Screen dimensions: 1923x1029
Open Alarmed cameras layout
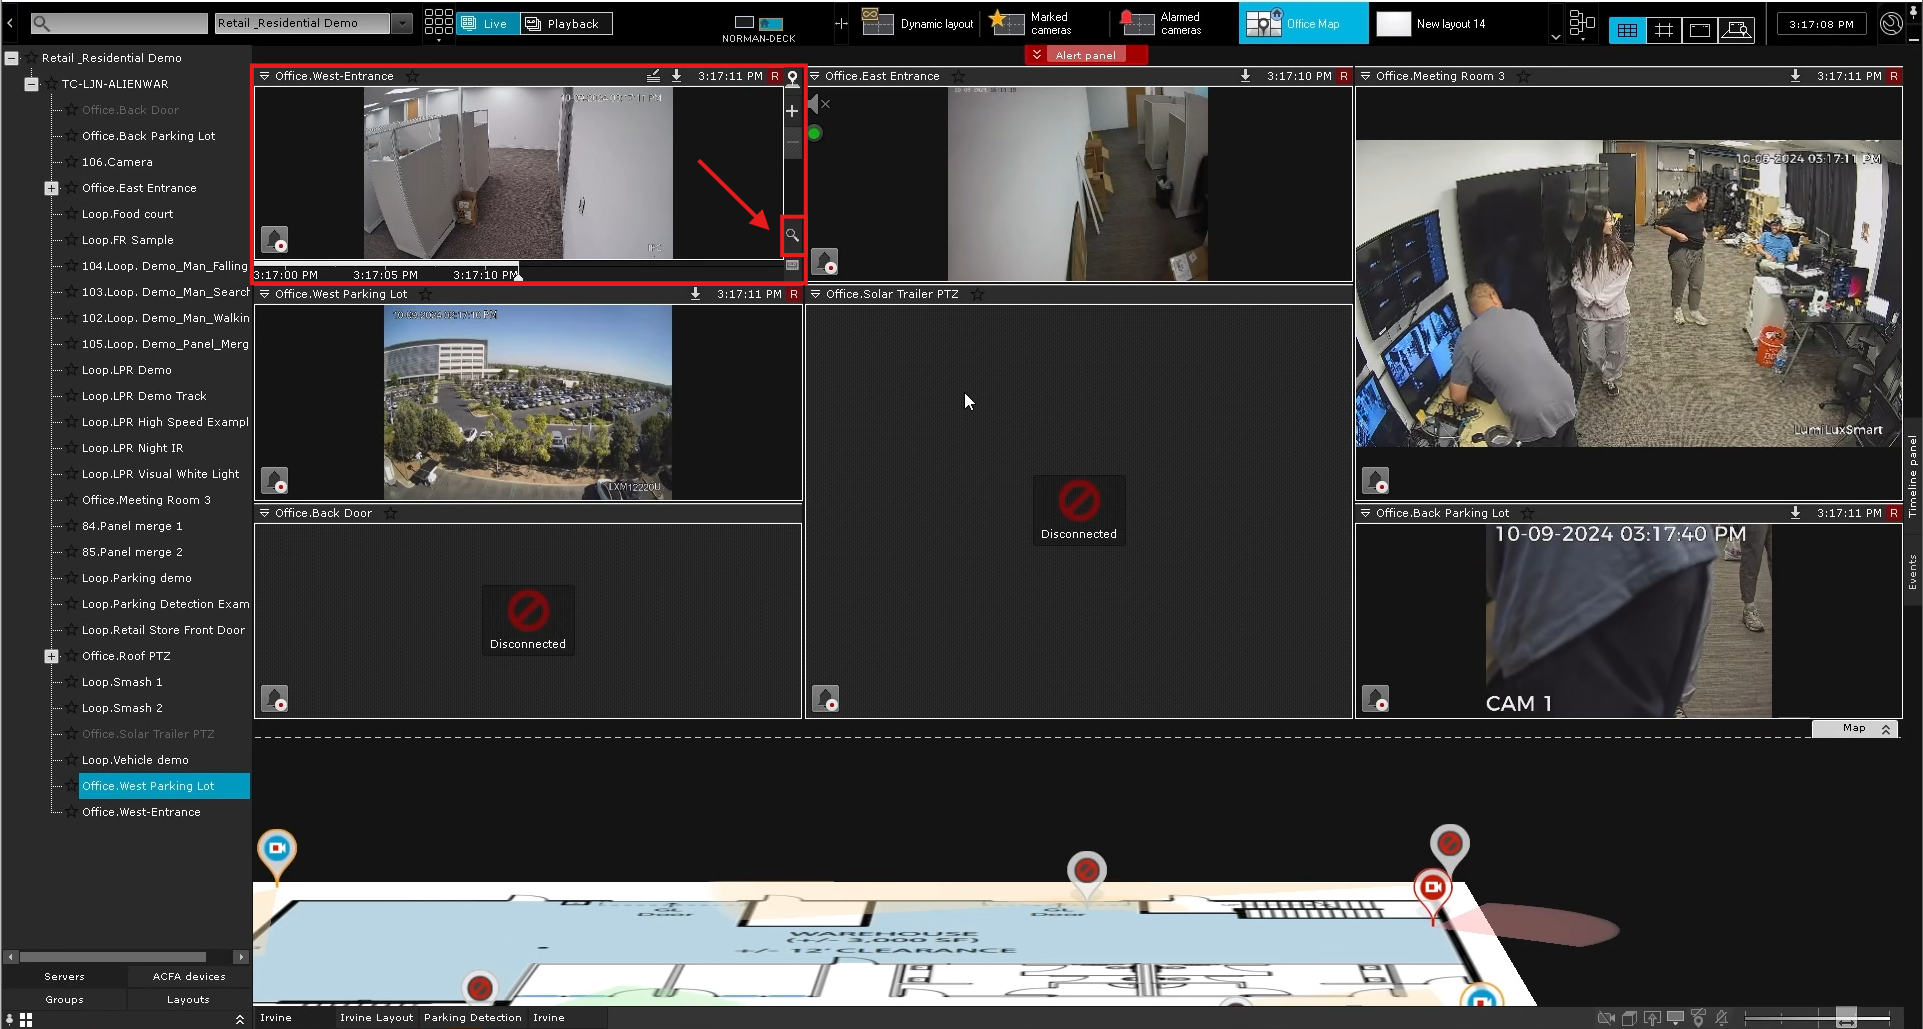(x=1161, y=23)
